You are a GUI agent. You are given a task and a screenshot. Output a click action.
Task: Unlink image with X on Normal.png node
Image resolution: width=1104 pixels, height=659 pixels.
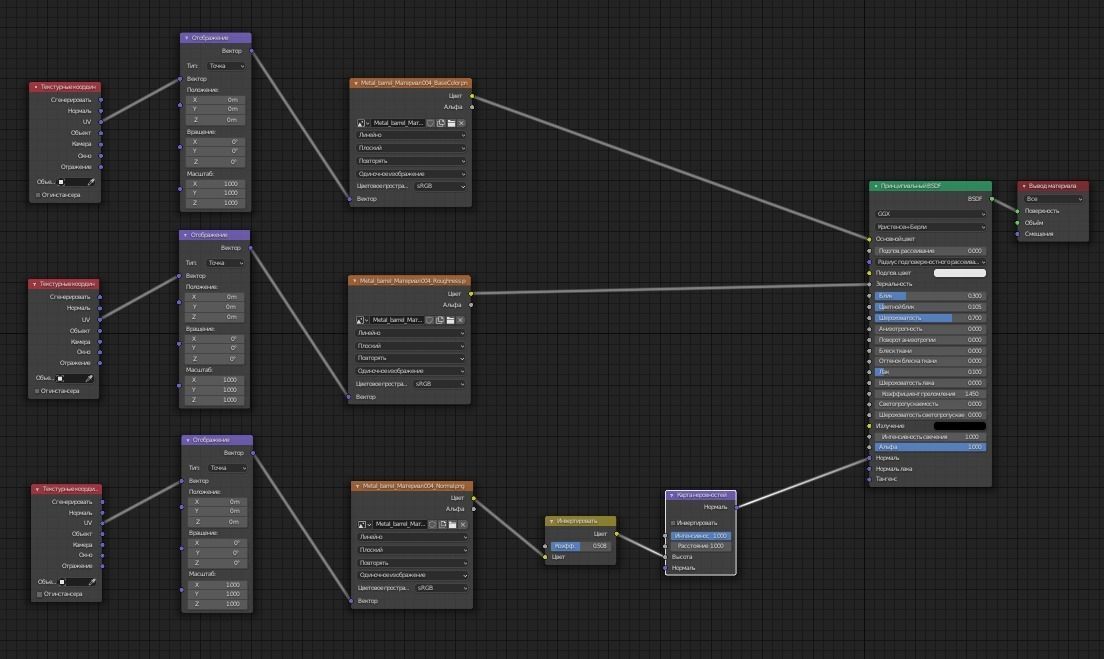[x=463, y=525]
